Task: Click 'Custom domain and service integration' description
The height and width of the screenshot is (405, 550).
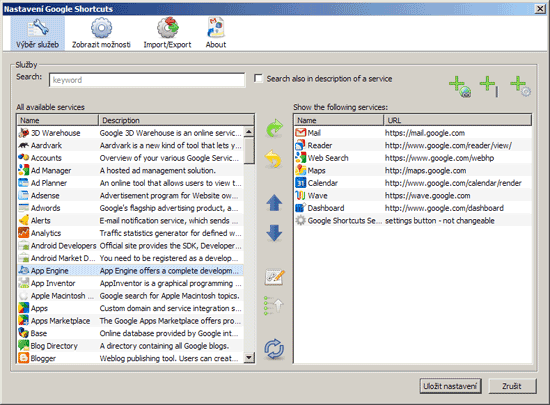Action: pyautogui.click(x=170, y=308)
